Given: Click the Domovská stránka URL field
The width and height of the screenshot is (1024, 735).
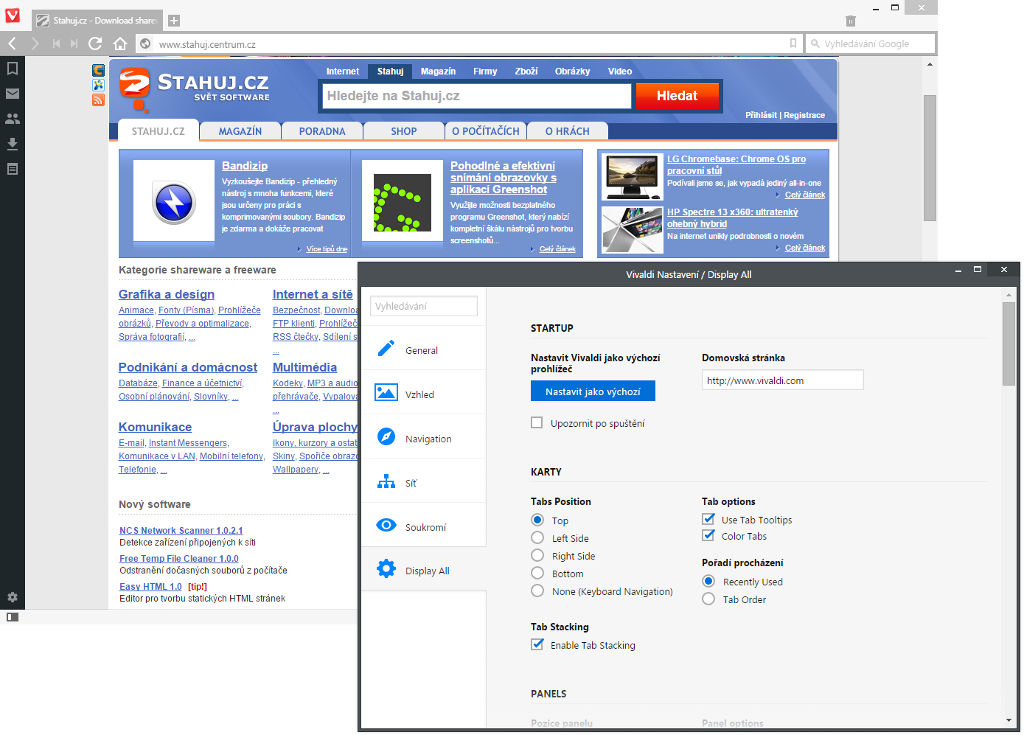Looking at the screenshot, I should [782, 380].
